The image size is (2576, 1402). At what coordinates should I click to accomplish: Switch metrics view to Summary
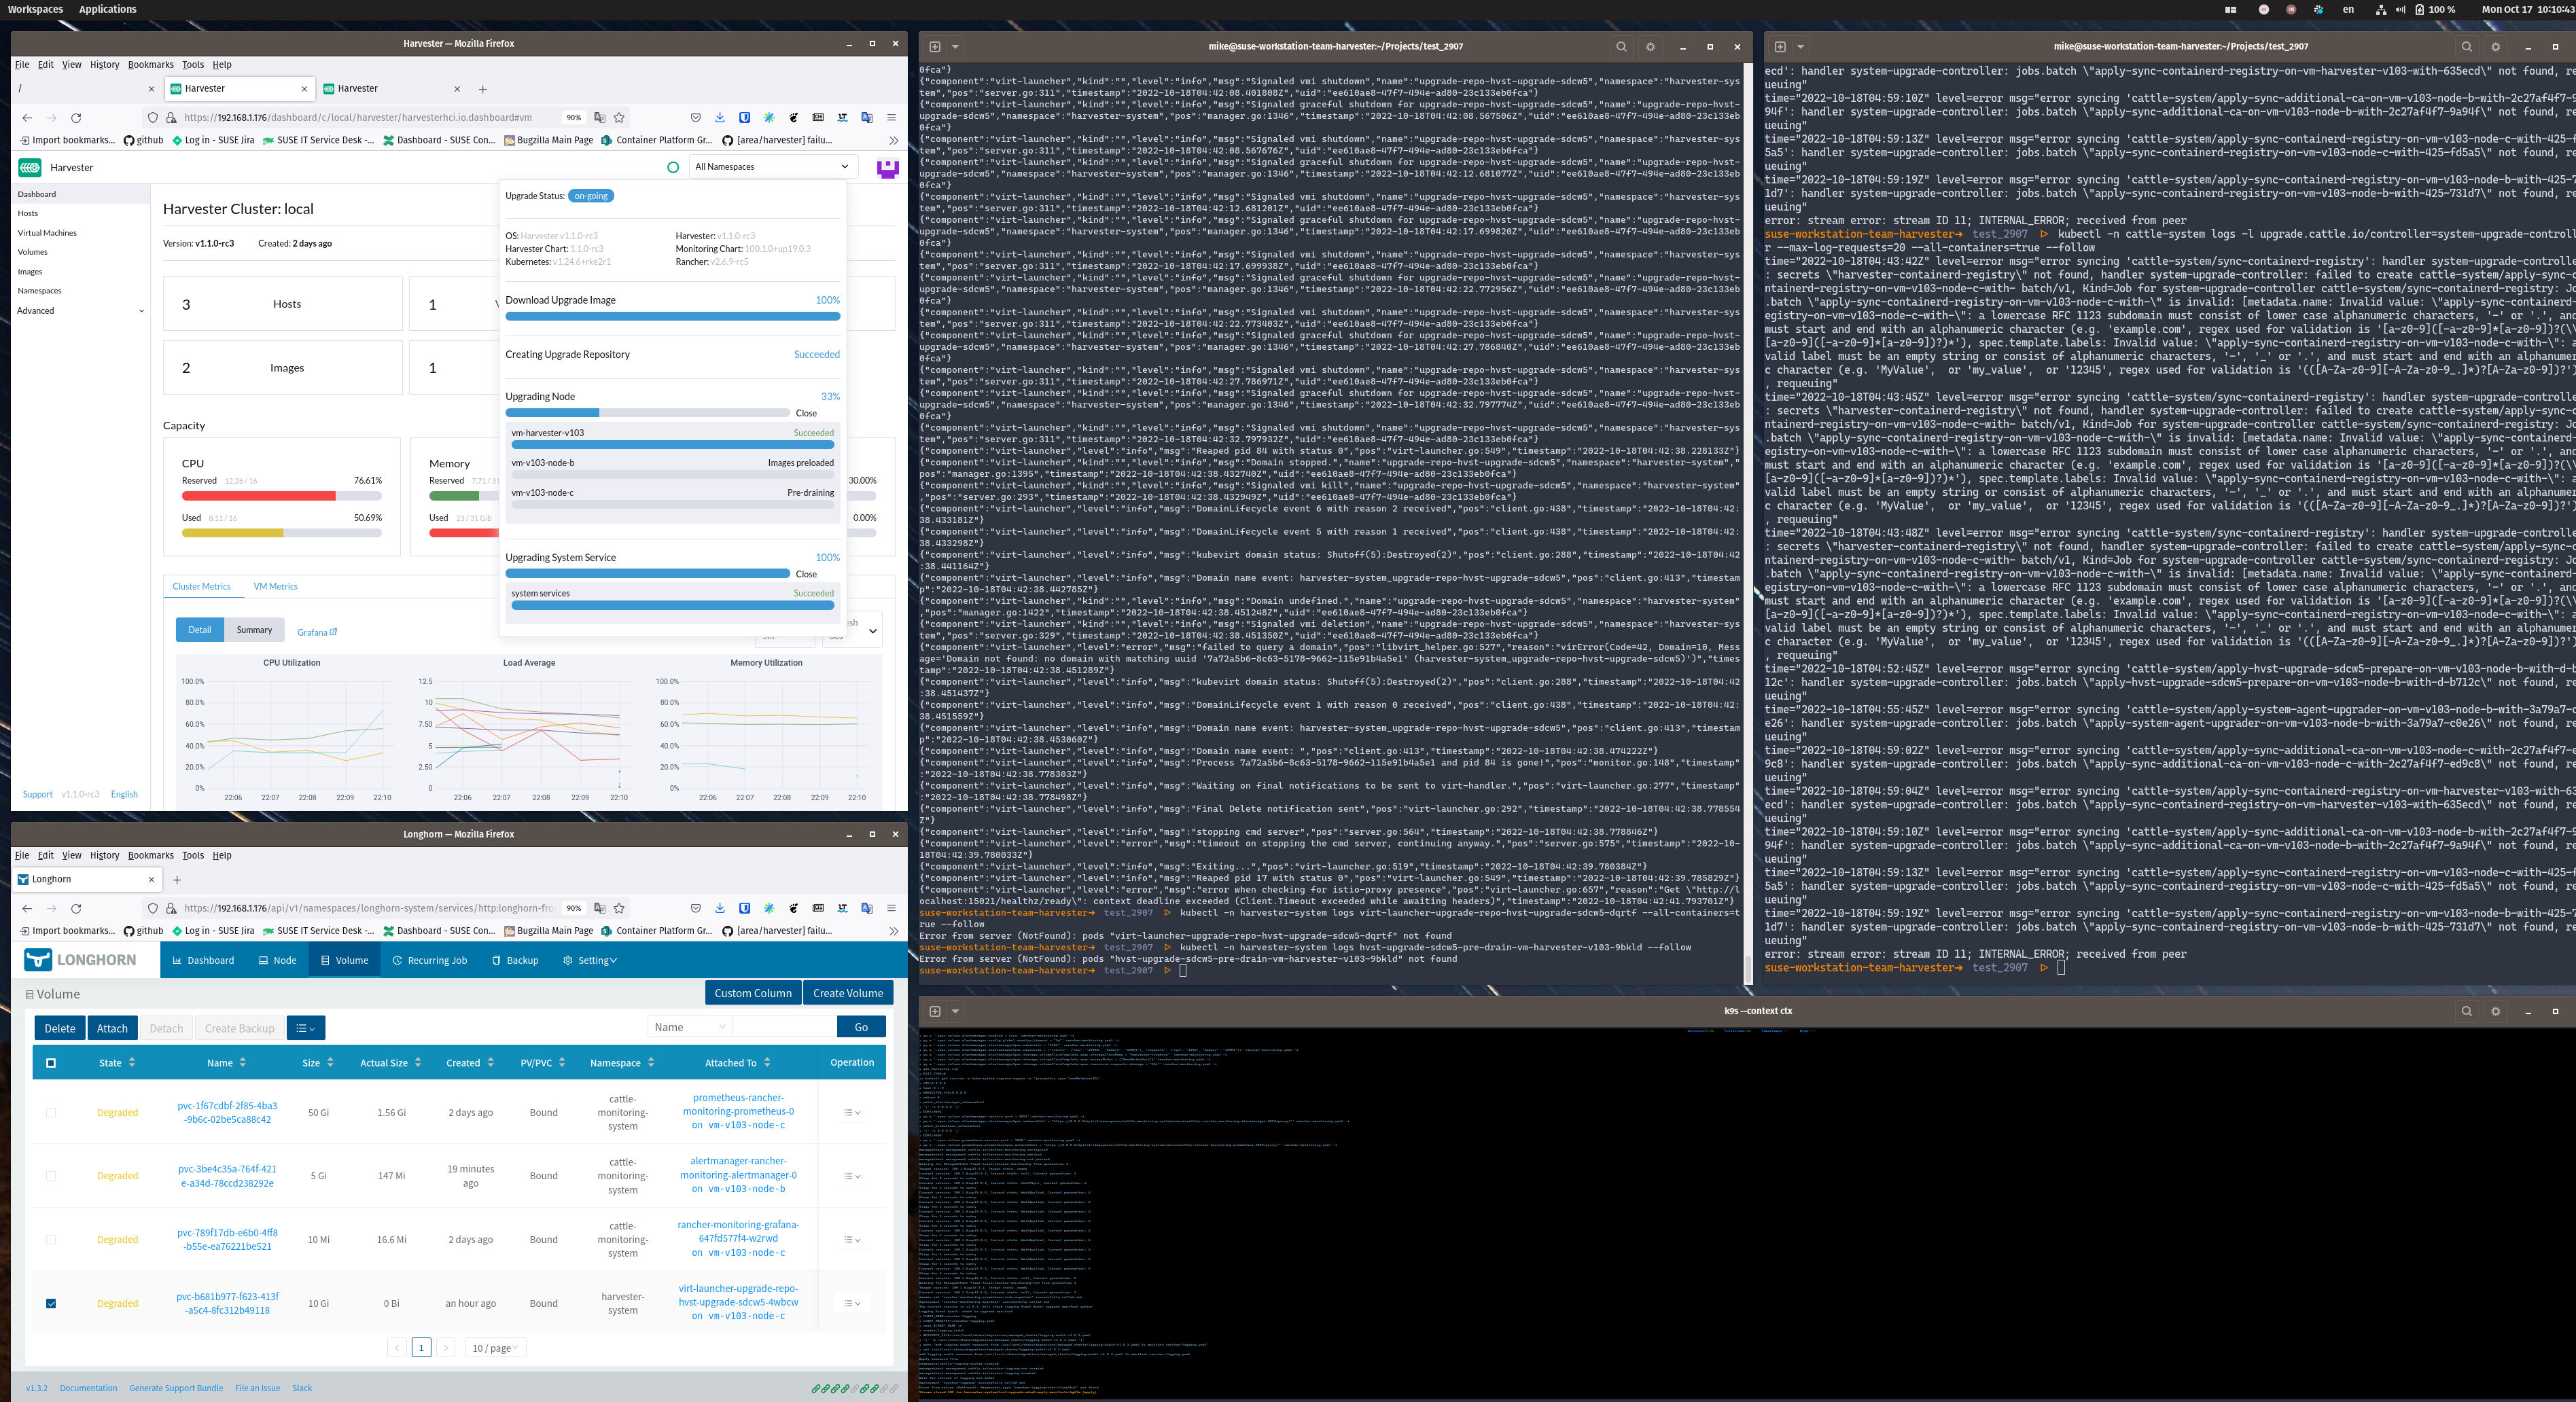click(x=254, y=629)
